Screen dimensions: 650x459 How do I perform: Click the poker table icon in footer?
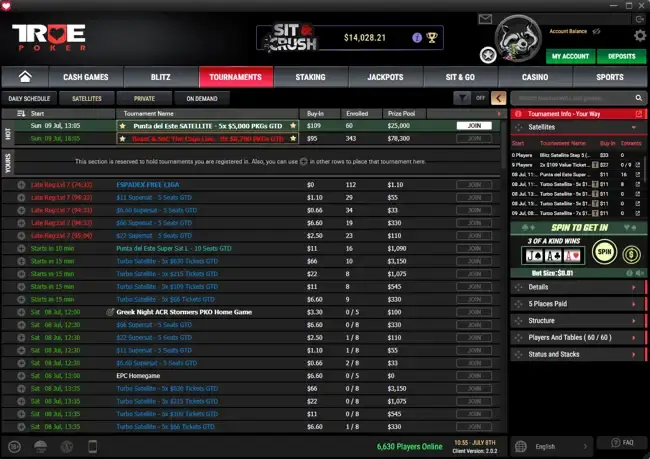click(x=40, y=447)
